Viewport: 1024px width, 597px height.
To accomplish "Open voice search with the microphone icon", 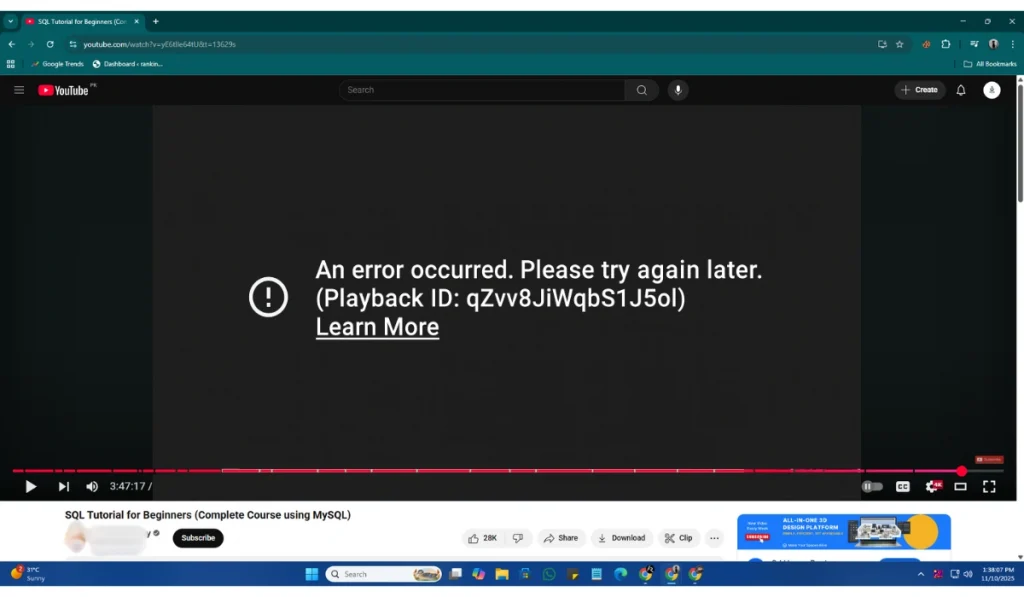I will click(x=678, y=90).
